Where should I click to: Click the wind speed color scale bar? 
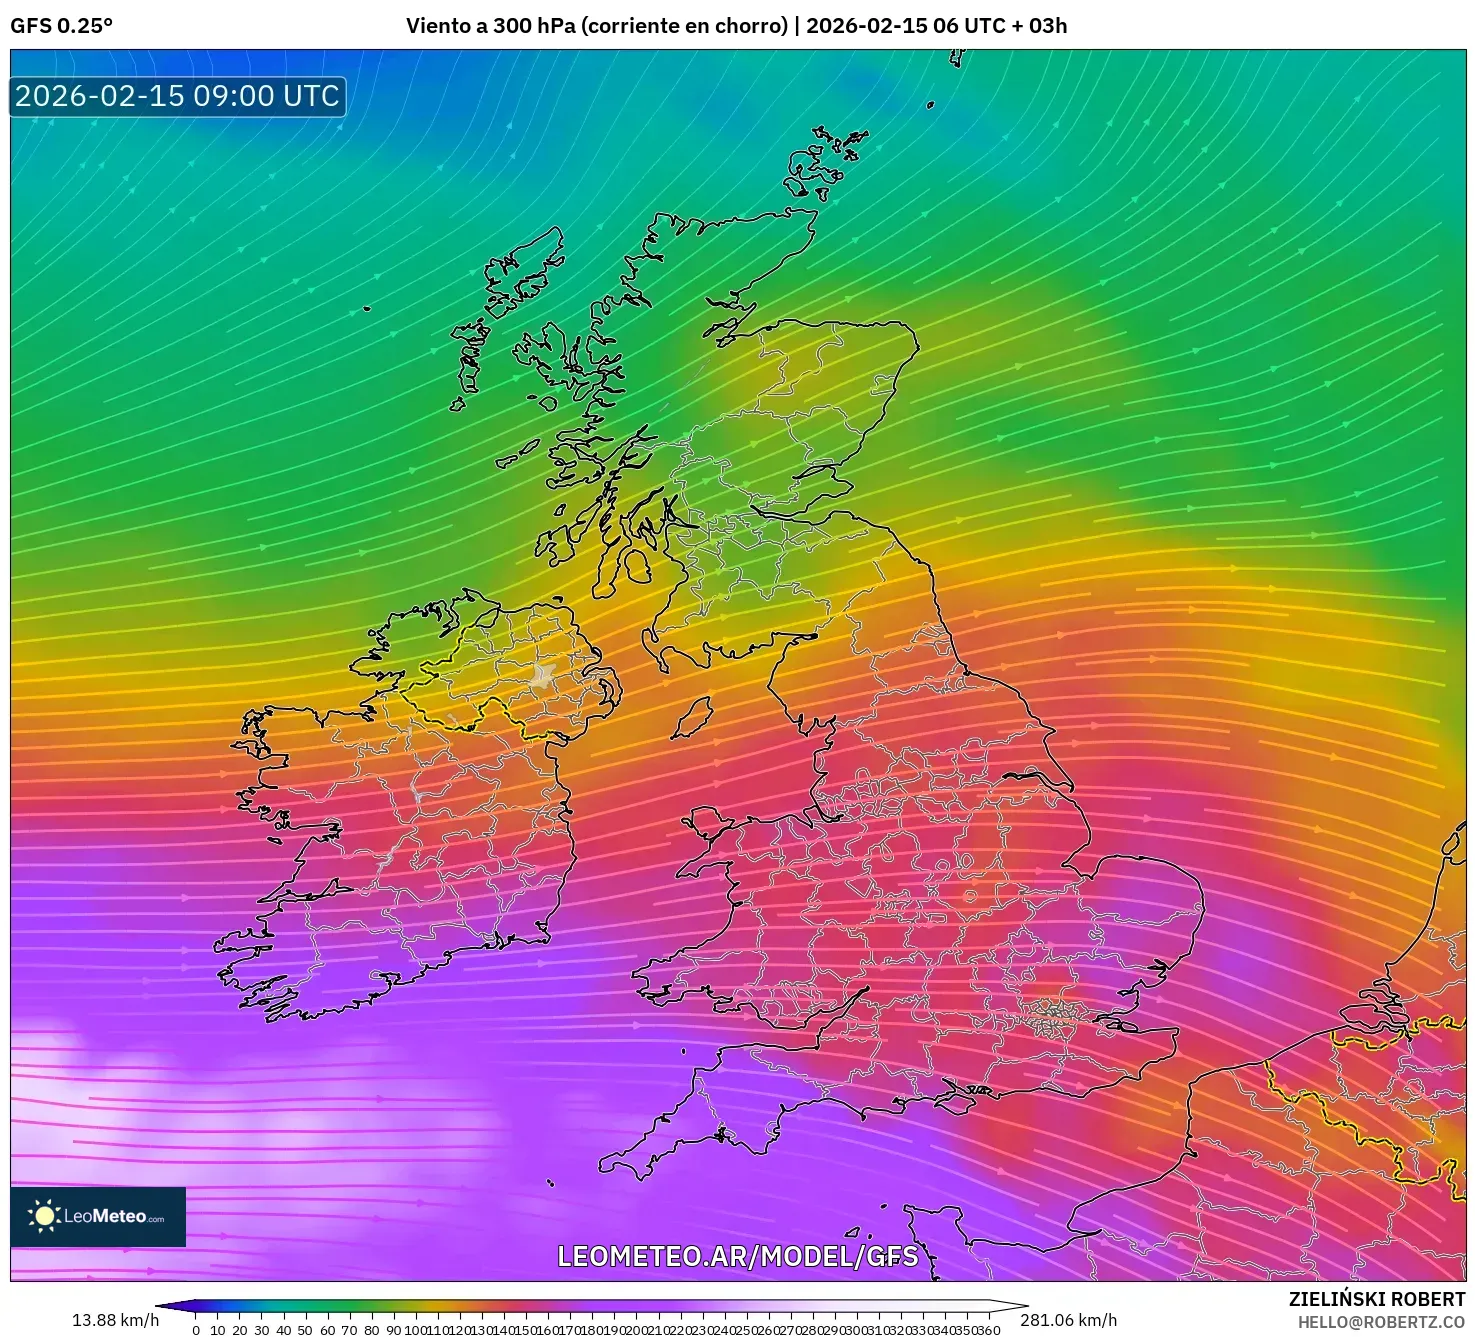(x=590, y=1305)
